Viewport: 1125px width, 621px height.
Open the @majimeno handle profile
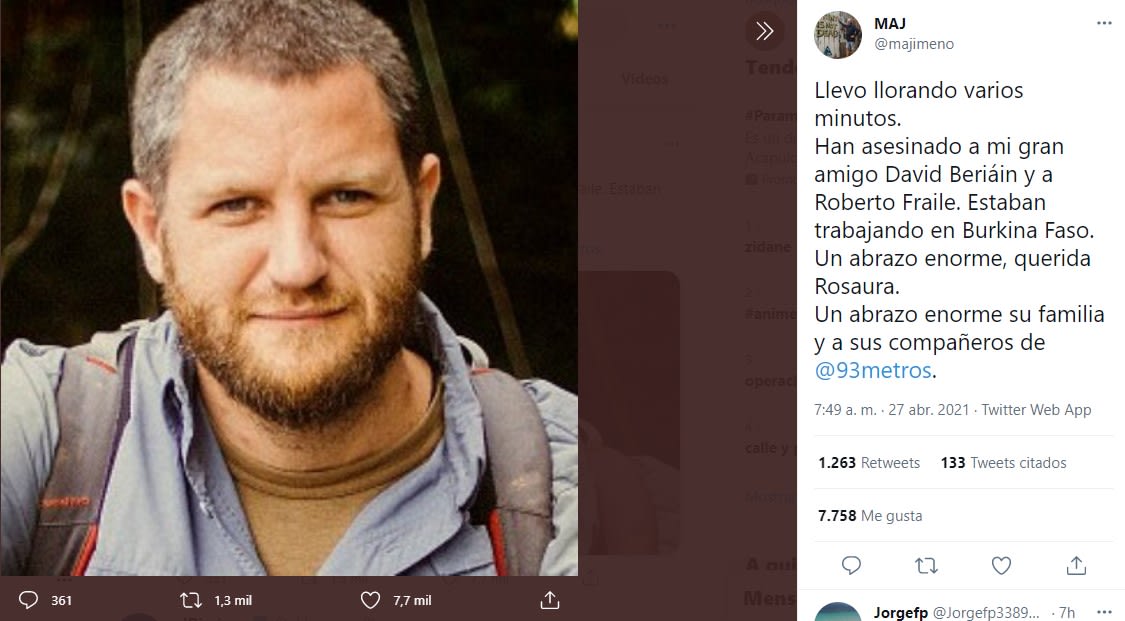914,44
